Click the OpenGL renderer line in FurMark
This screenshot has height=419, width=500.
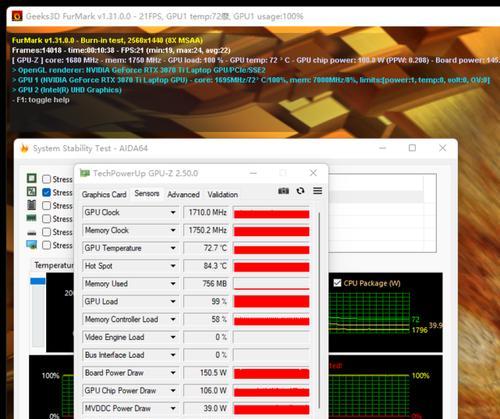(139, 70)
